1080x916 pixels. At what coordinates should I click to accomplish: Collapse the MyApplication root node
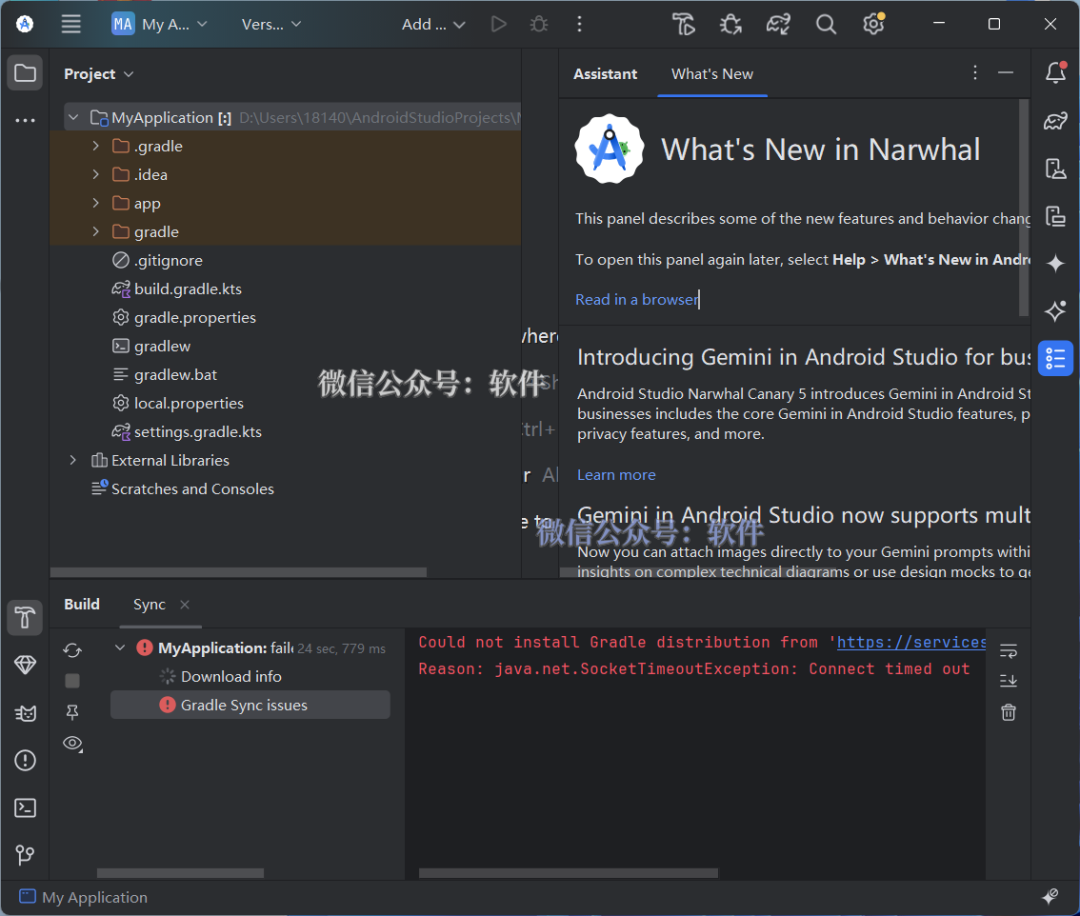tap(73, 118)
